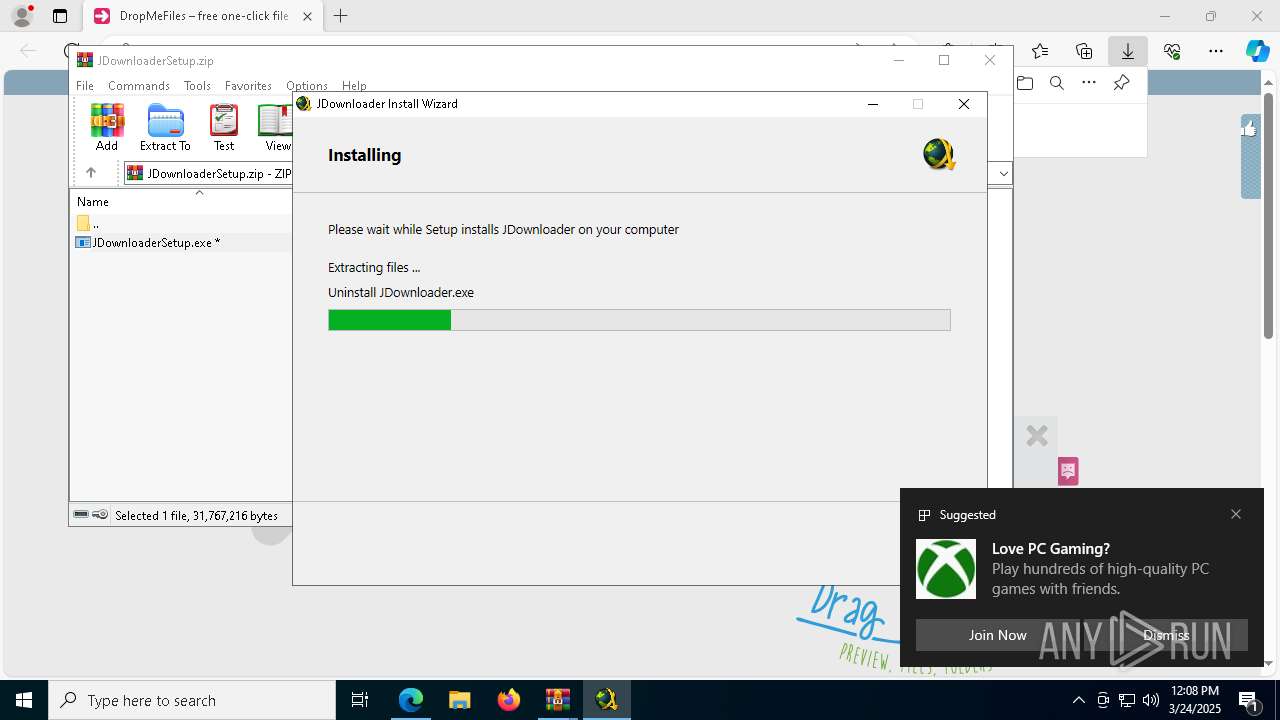Open the Favorites menu in WinRAR

pyautogui.click(x=248, y=86)
